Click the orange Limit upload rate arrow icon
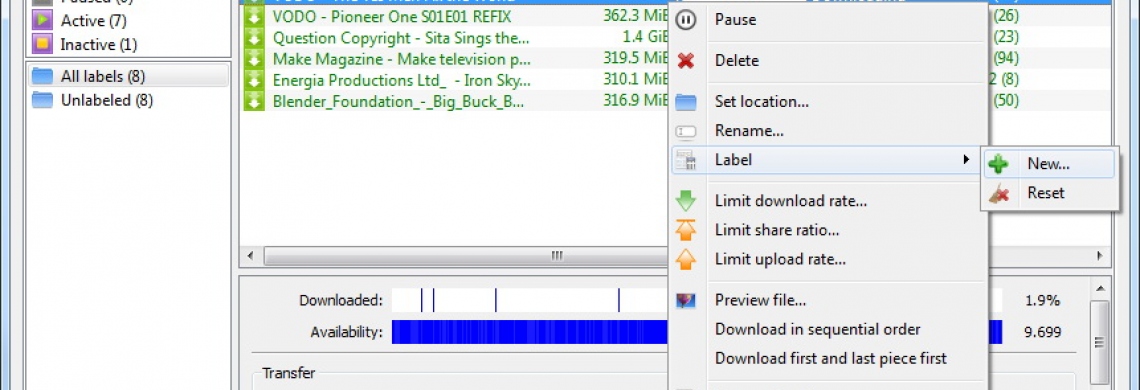 pos(686,259)
